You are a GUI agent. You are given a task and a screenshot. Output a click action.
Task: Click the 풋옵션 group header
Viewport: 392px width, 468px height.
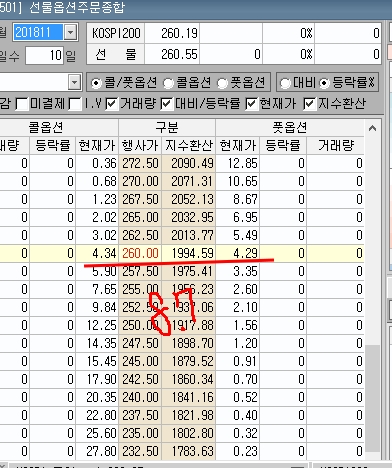coord(290,127)
